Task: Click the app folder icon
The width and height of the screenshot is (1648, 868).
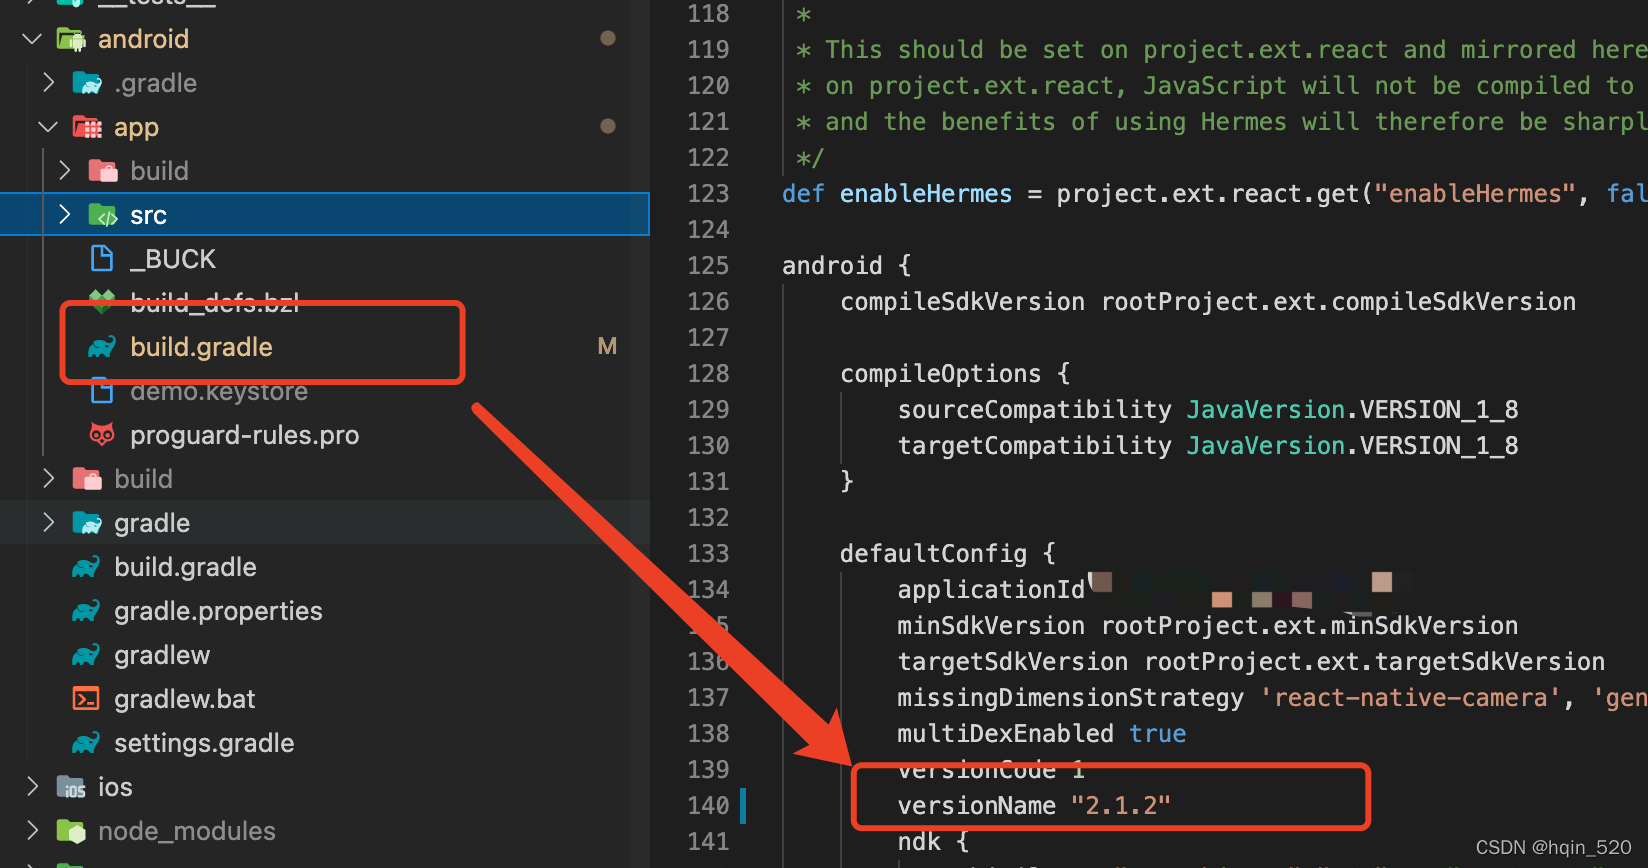Action: pos(87,127)
